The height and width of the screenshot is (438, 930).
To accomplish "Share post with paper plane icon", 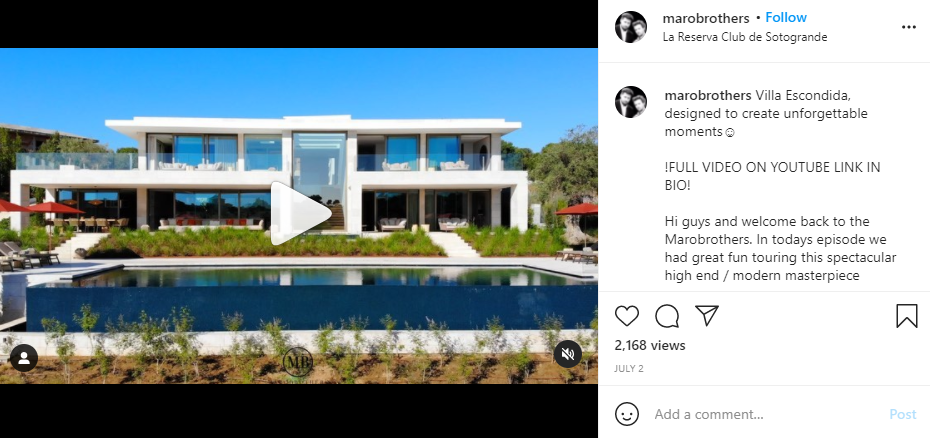I will coord(707,316).
